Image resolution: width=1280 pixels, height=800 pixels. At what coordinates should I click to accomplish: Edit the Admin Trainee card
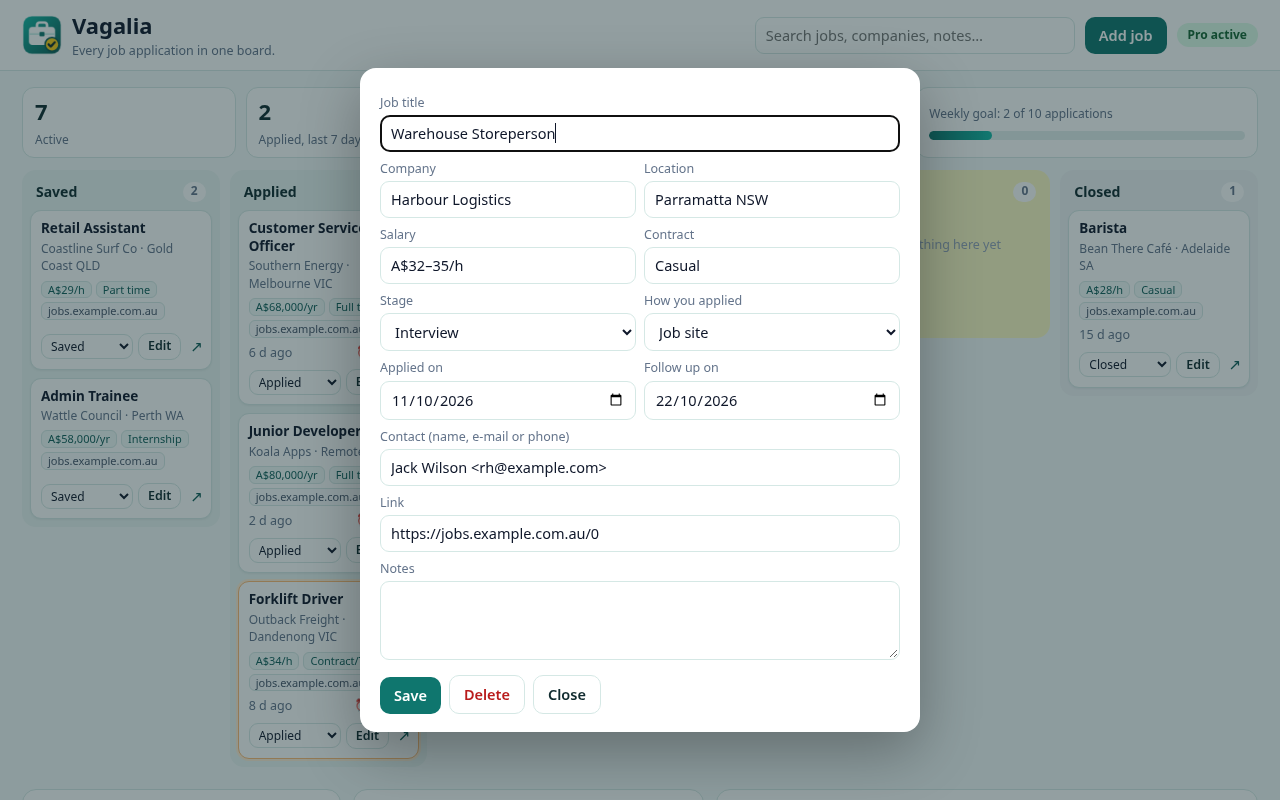click(x=160, y=496)
